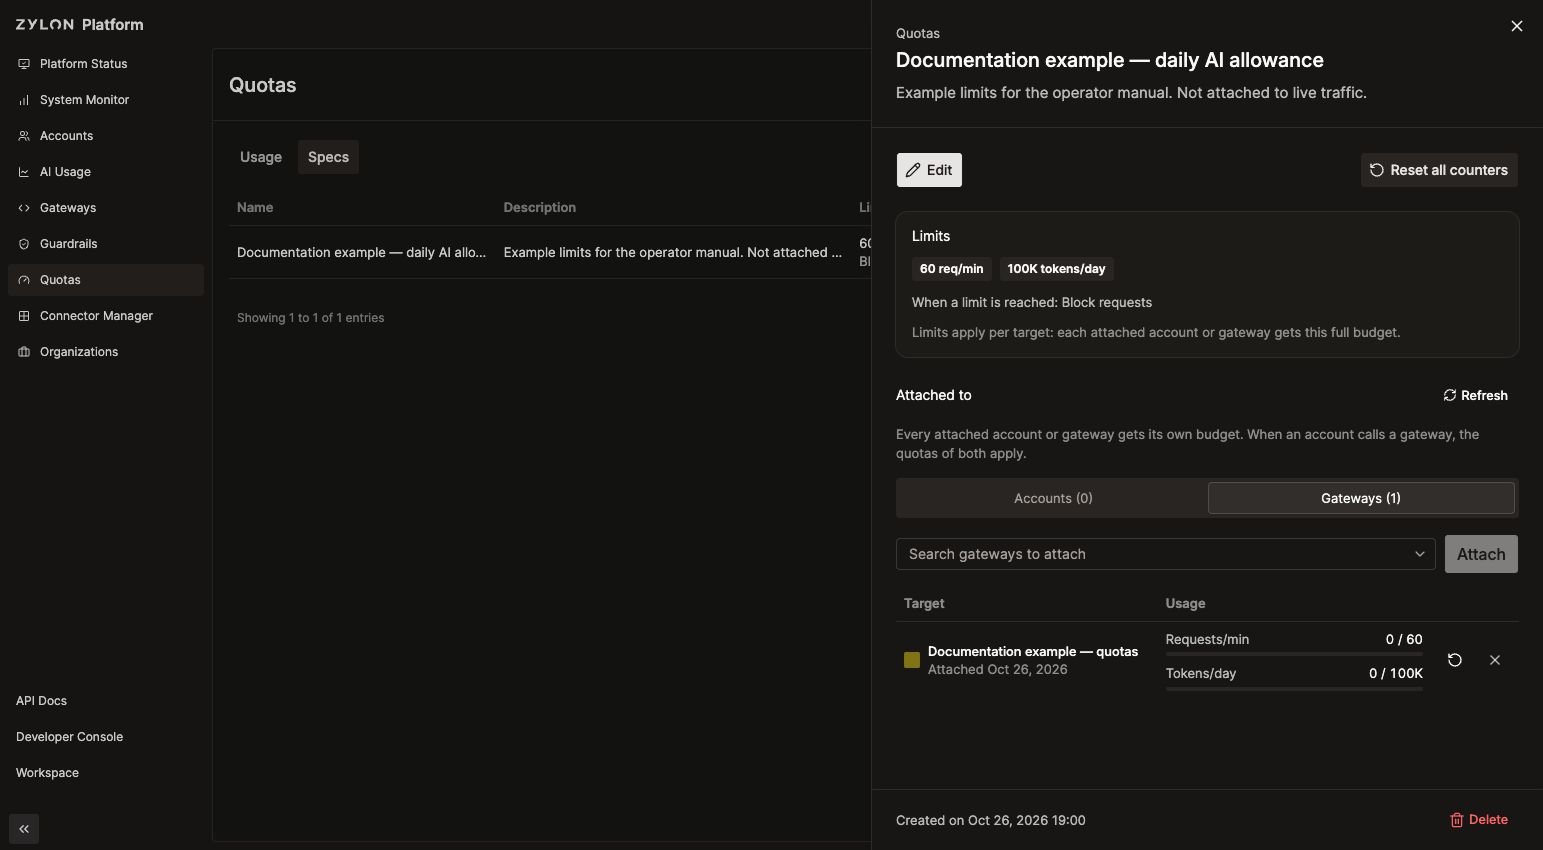This screenshot has height=850, width=1543.
Task: Collapse the sidebar with double-chevron icon
Action: tap(24, 829)
